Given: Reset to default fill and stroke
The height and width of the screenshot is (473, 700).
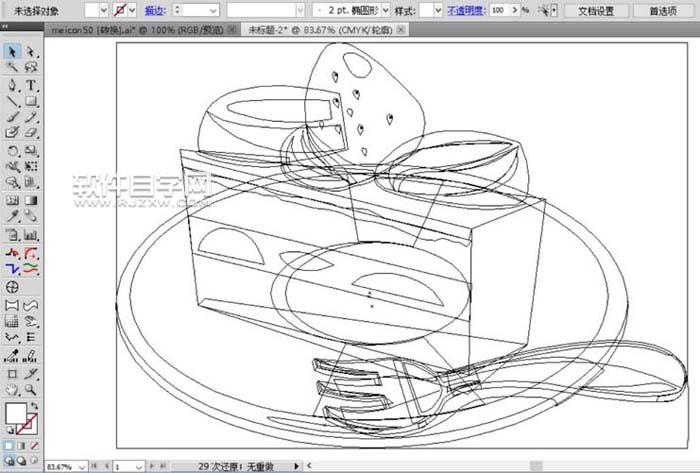Looking at the screenshot, I should tap(9, 430).
